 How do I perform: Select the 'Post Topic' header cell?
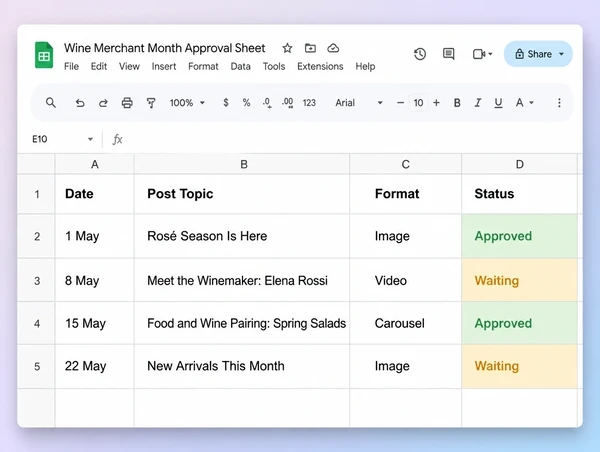click(242, 194)
